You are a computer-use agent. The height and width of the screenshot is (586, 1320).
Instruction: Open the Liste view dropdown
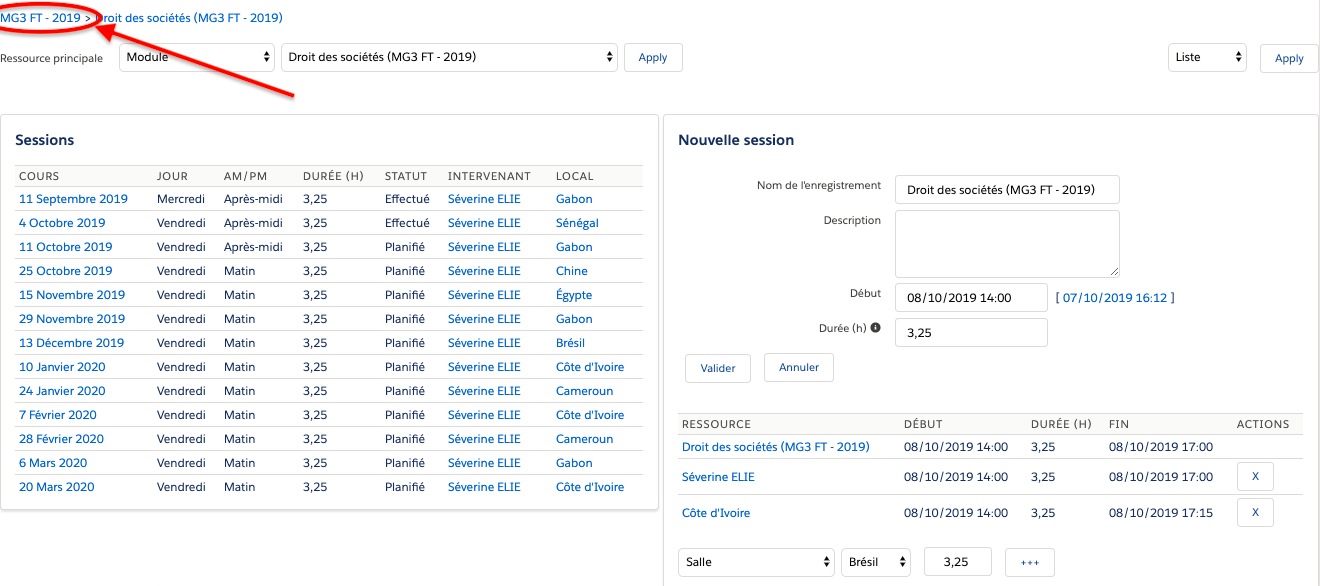click(1207, 57)
